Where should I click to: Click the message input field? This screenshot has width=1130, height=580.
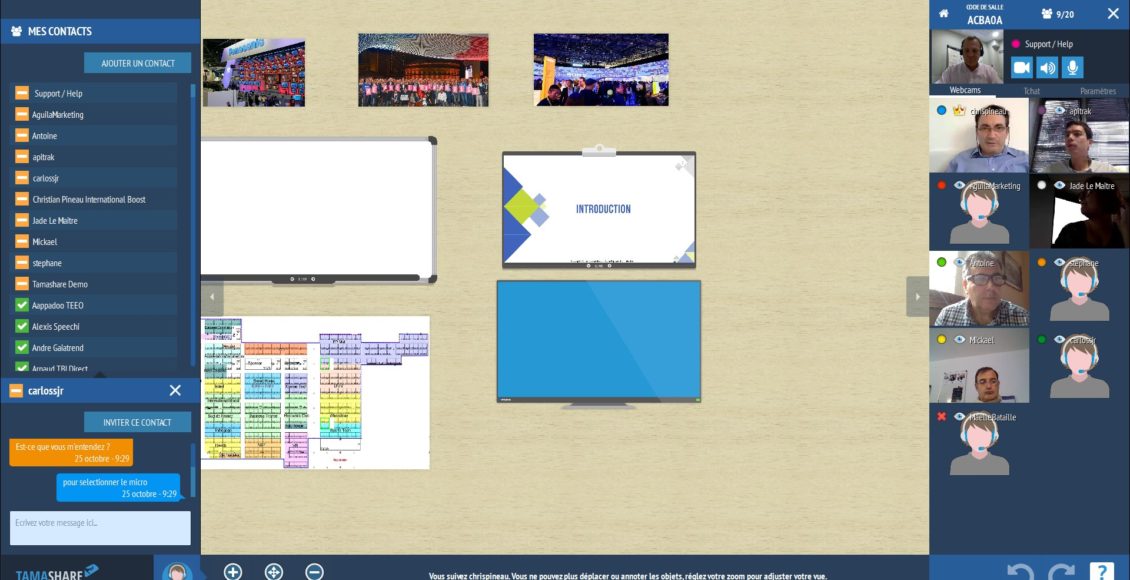coord(100,528)
